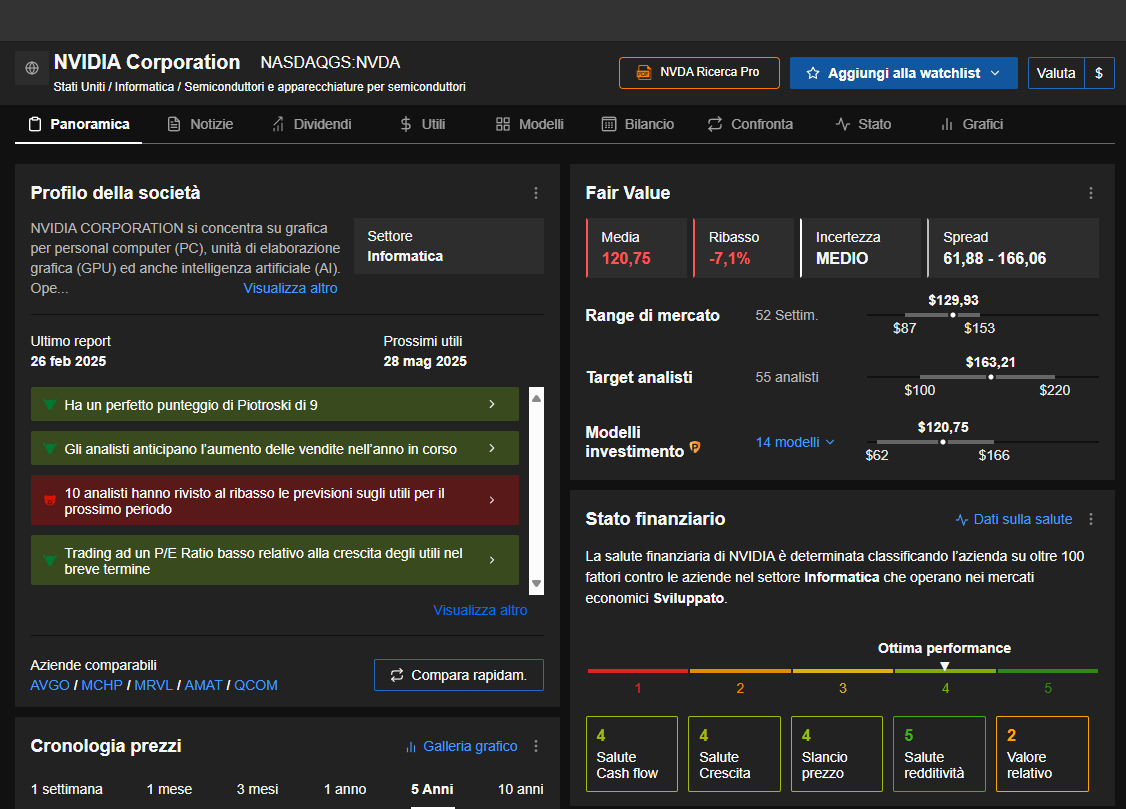
Task: Open the QCOM comparable company link
Action: [256, 686]
